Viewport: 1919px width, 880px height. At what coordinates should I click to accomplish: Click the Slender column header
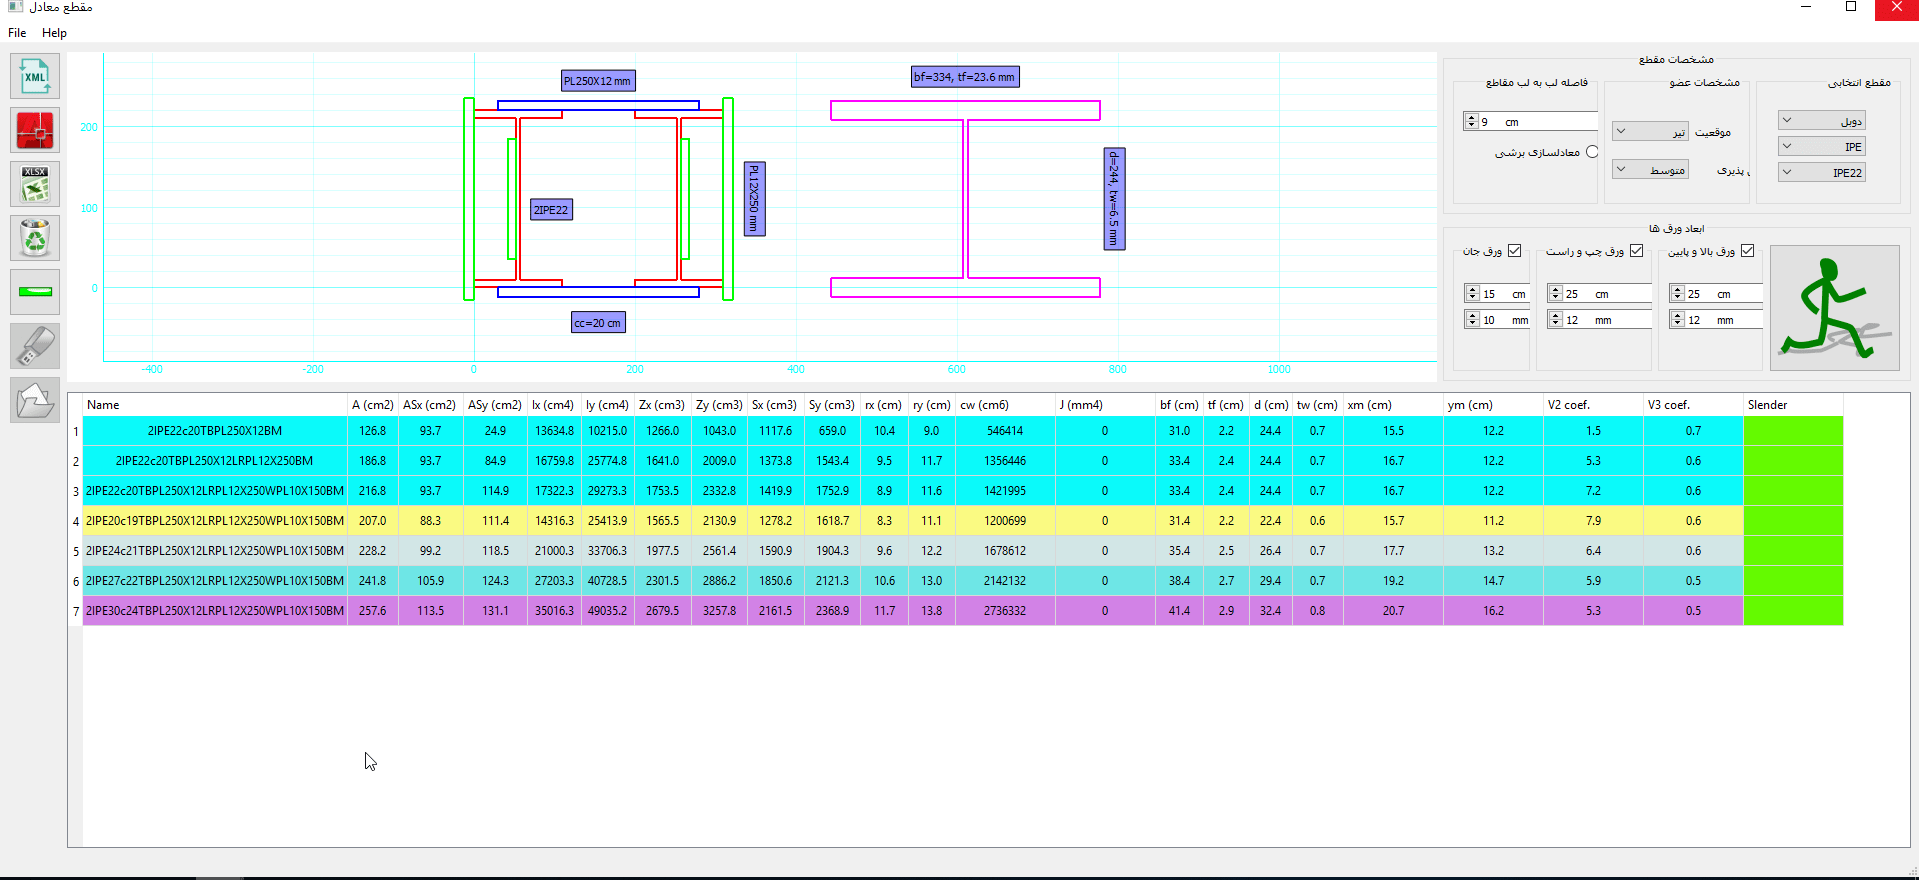[x=1793, y=405]
